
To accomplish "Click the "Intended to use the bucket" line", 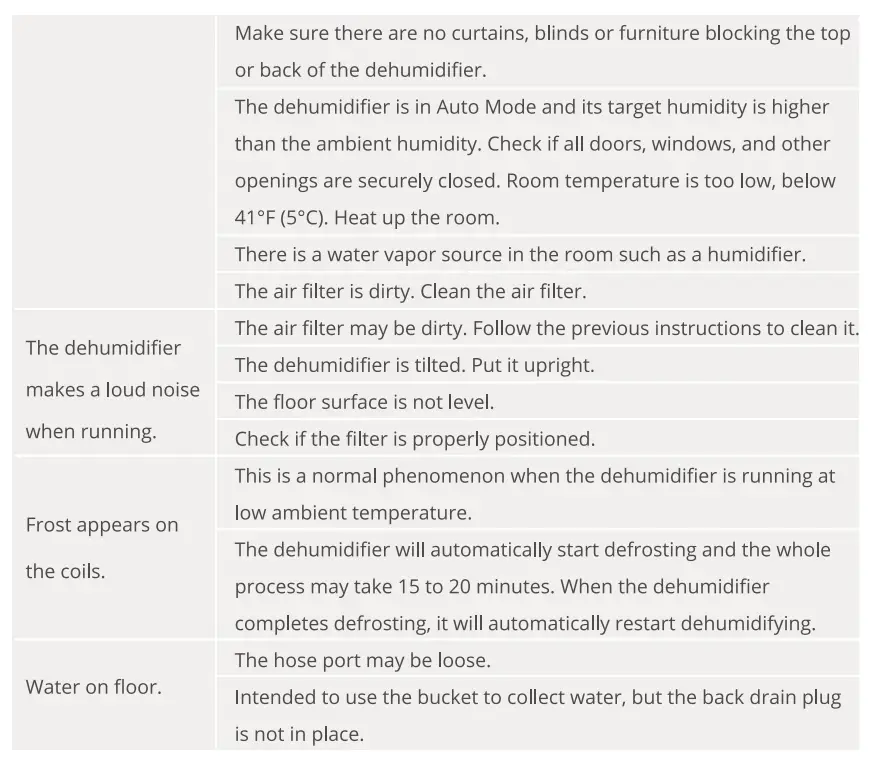I will 537,697.
